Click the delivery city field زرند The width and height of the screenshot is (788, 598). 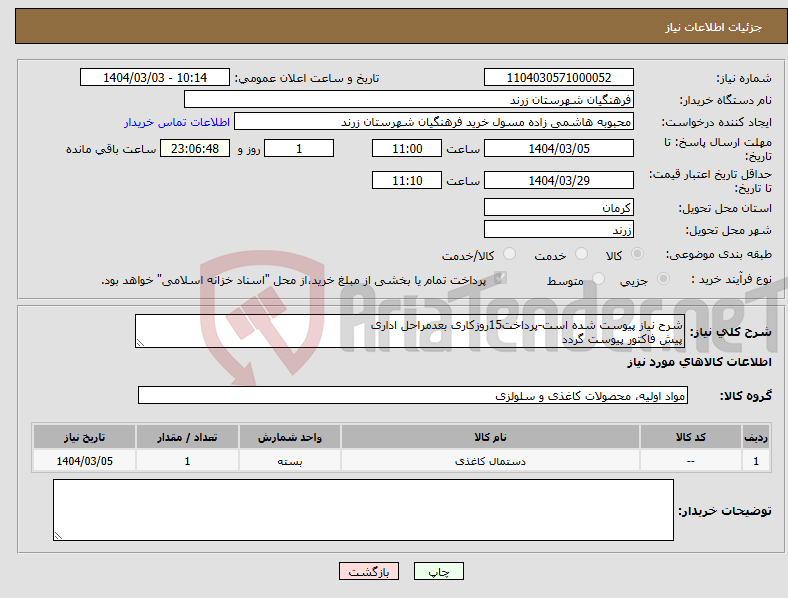pyautogui.click(x=558, y=229)
